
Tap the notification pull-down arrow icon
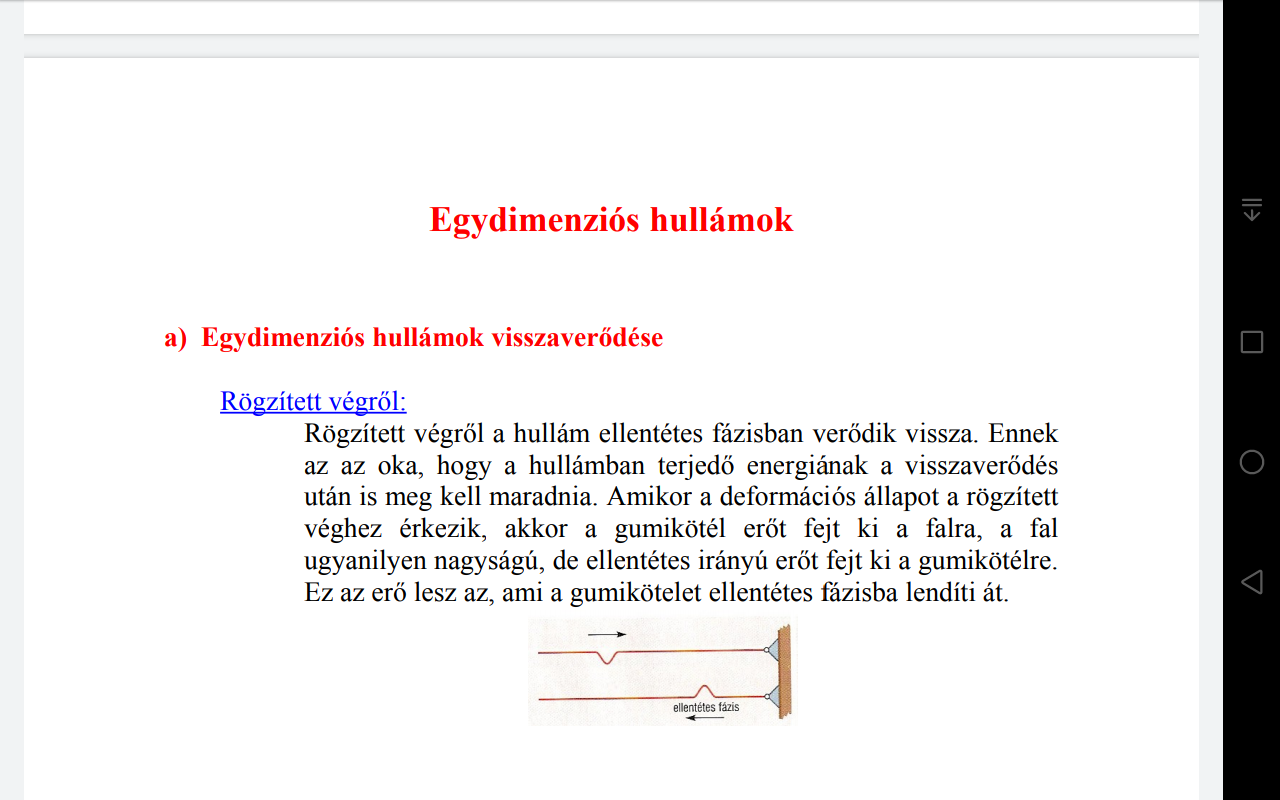[1251, 209]
